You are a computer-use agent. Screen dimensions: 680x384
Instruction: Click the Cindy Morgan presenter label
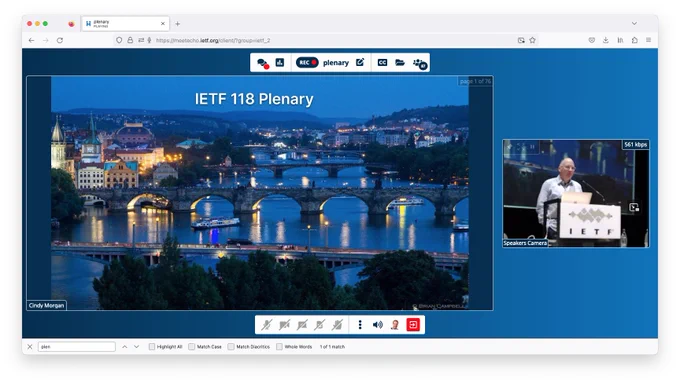click(x=46, y=305)
